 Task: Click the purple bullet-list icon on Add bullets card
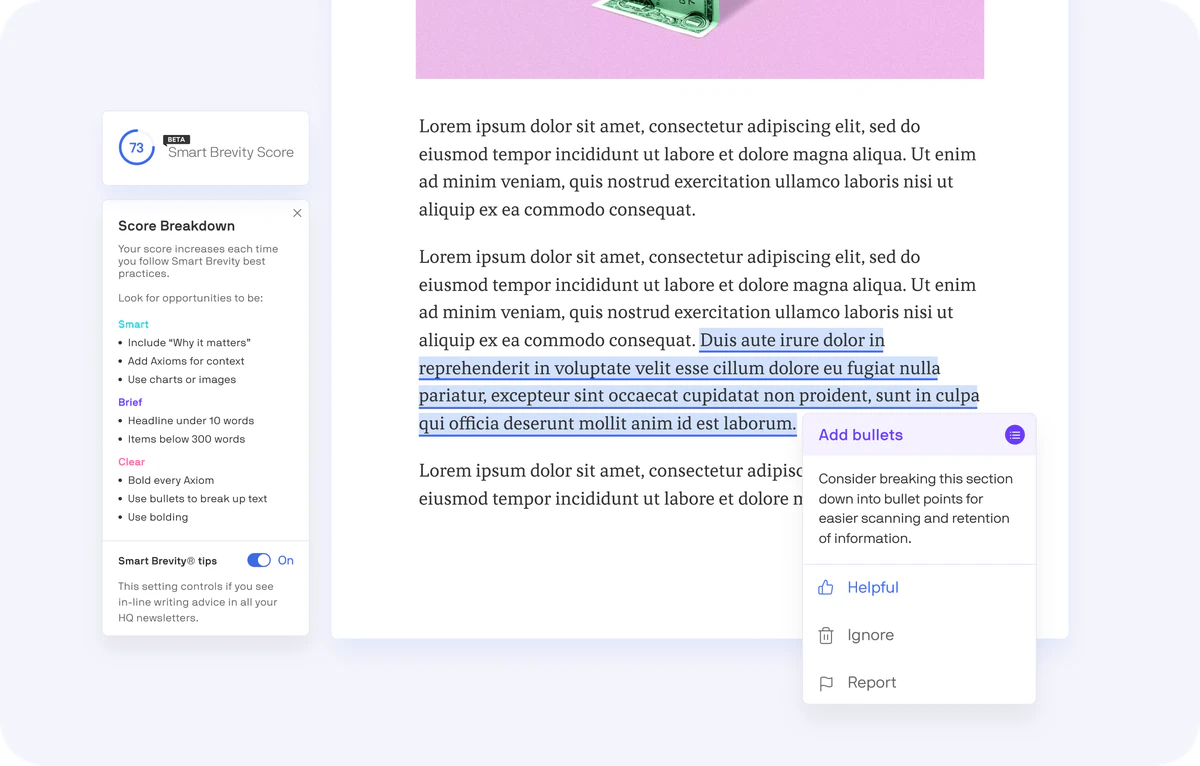click(1014, 435)
